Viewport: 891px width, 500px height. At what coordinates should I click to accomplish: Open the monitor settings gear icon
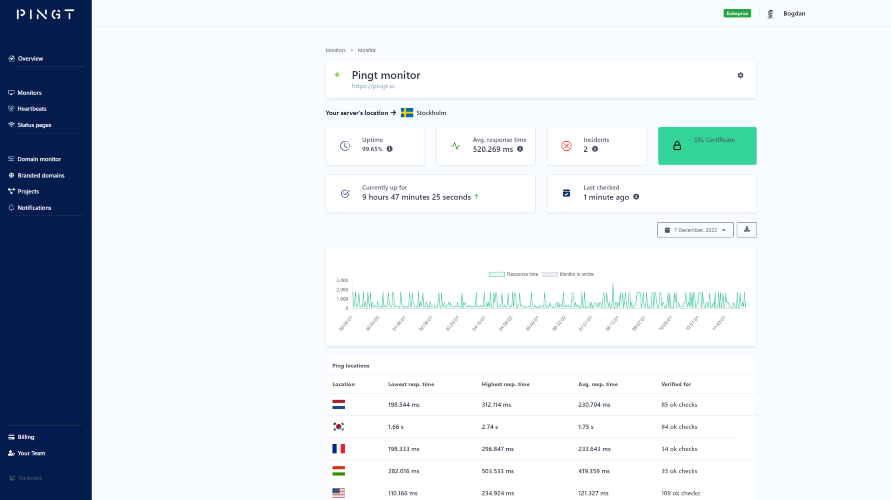740,75
